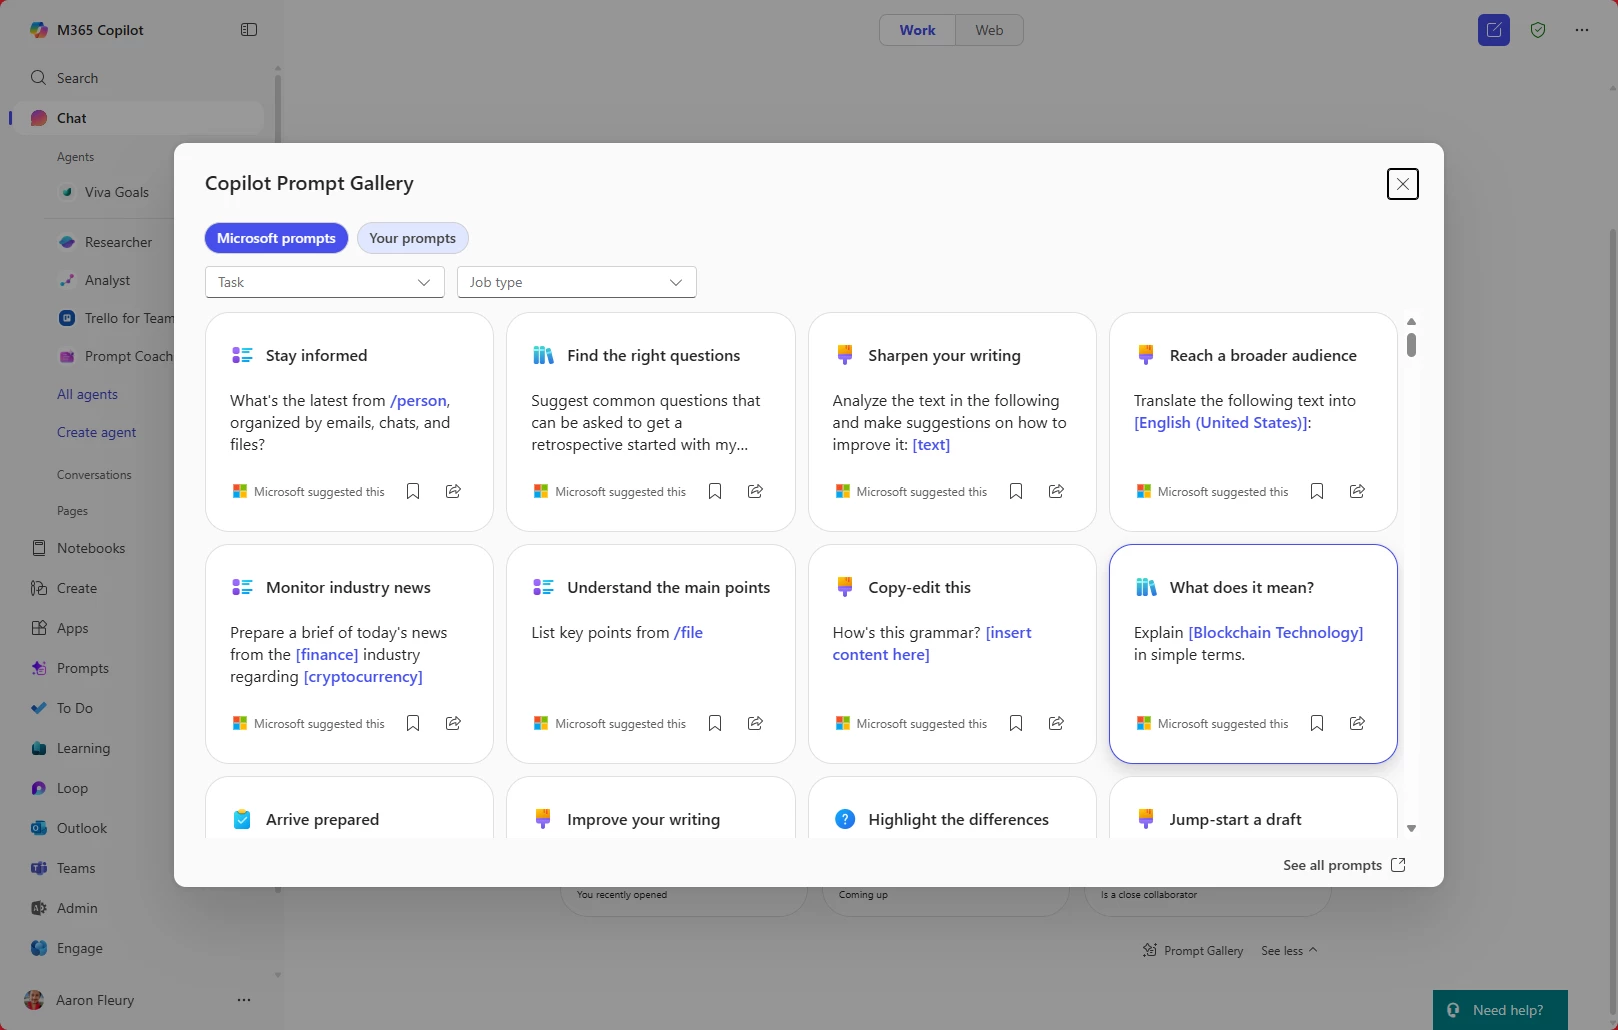Open the Prompt Coach agent

click(115, 356)
